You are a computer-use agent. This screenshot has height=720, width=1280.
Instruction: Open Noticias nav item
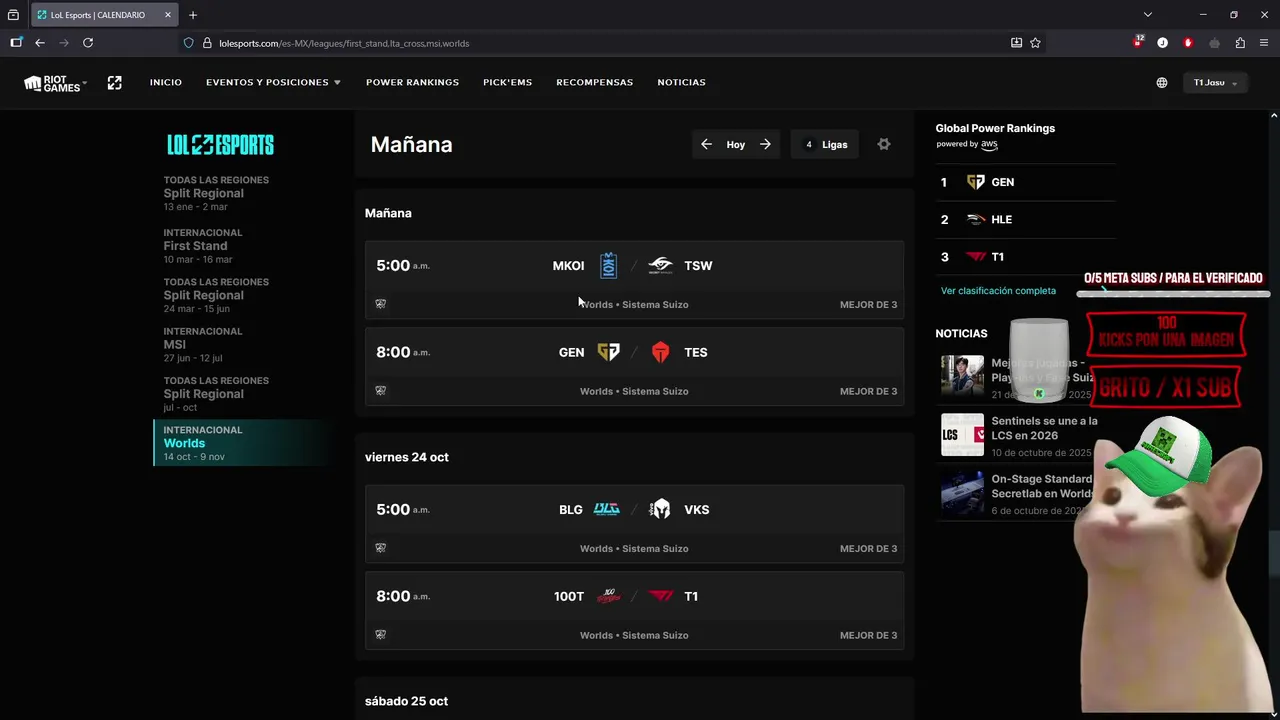(681, 82)
